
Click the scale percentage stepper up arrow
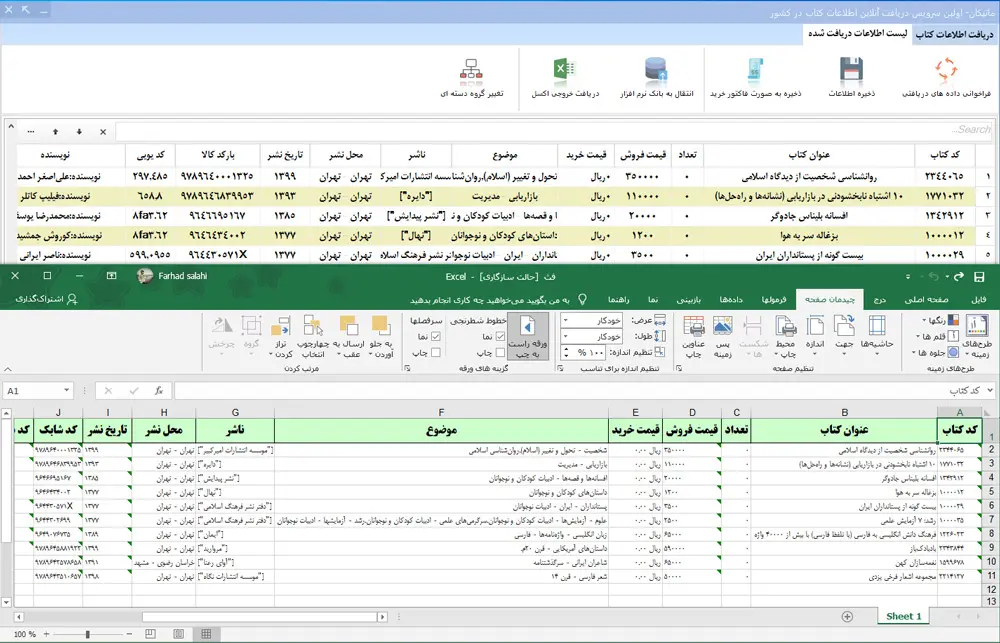point(566,349)
